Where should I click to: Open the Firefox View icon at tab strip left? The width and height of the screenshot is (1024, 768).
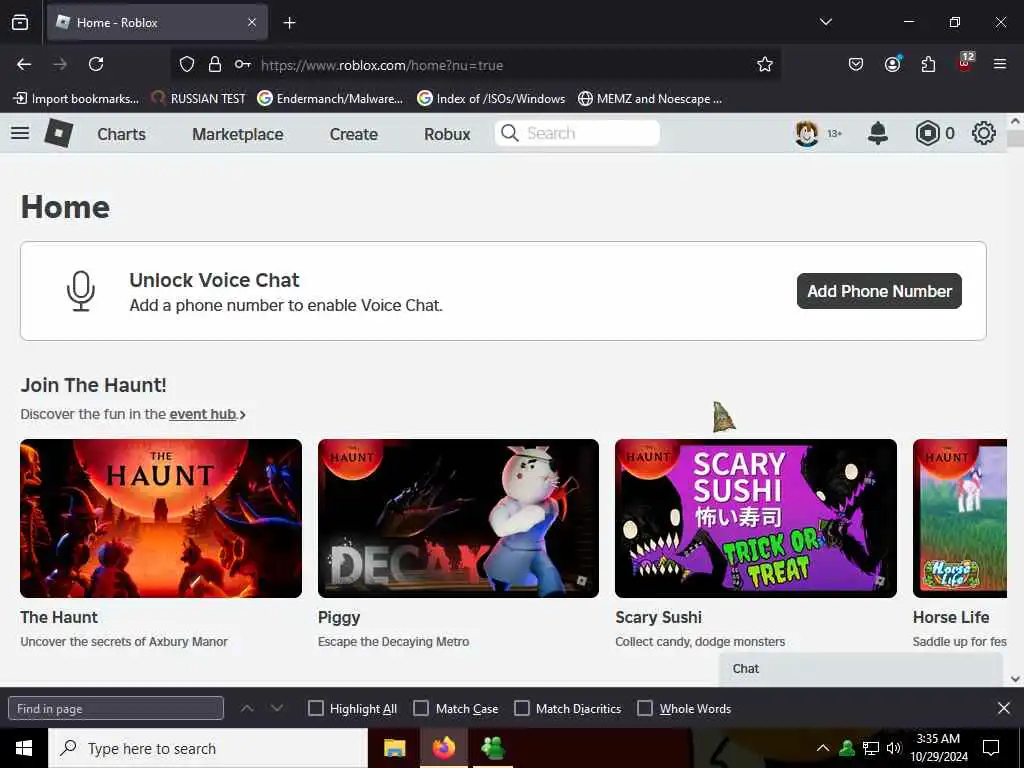pos(20,23)
